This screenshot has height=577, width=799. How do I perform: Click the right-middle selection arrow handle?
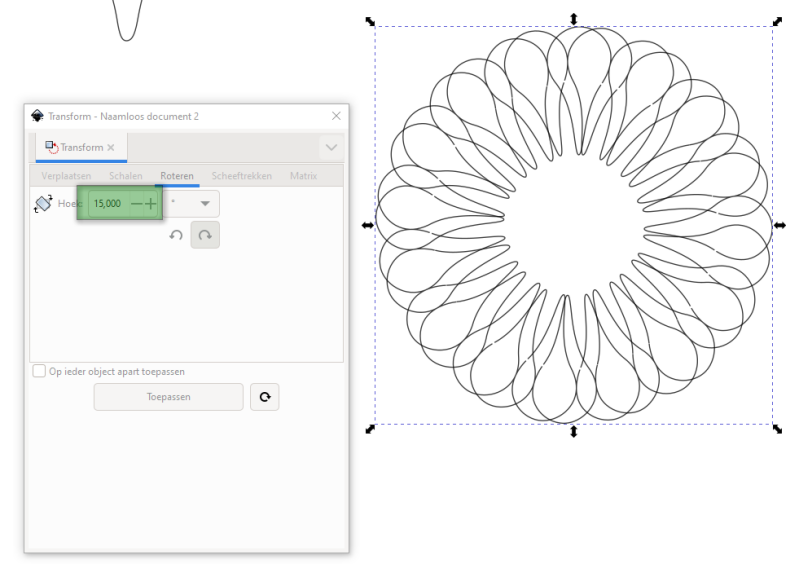[x=780, y=225]
